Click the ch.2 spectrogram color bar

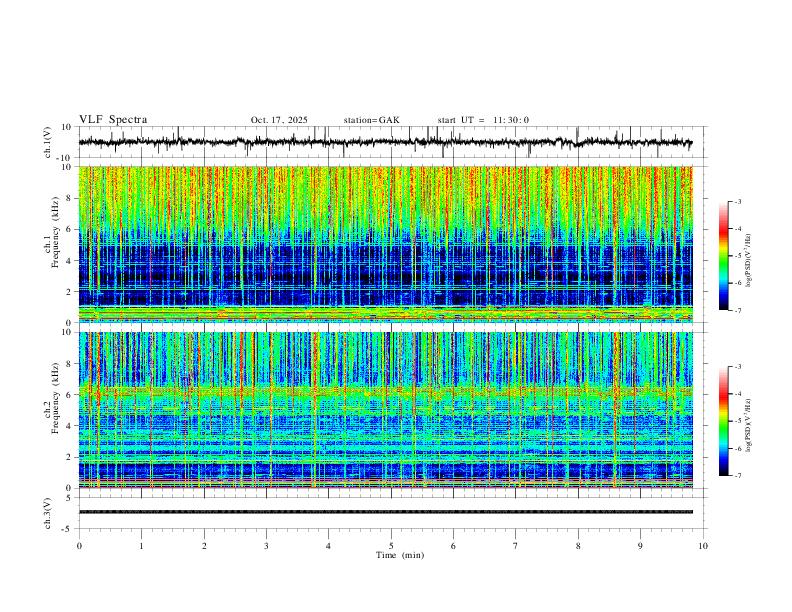coord(723,421)
